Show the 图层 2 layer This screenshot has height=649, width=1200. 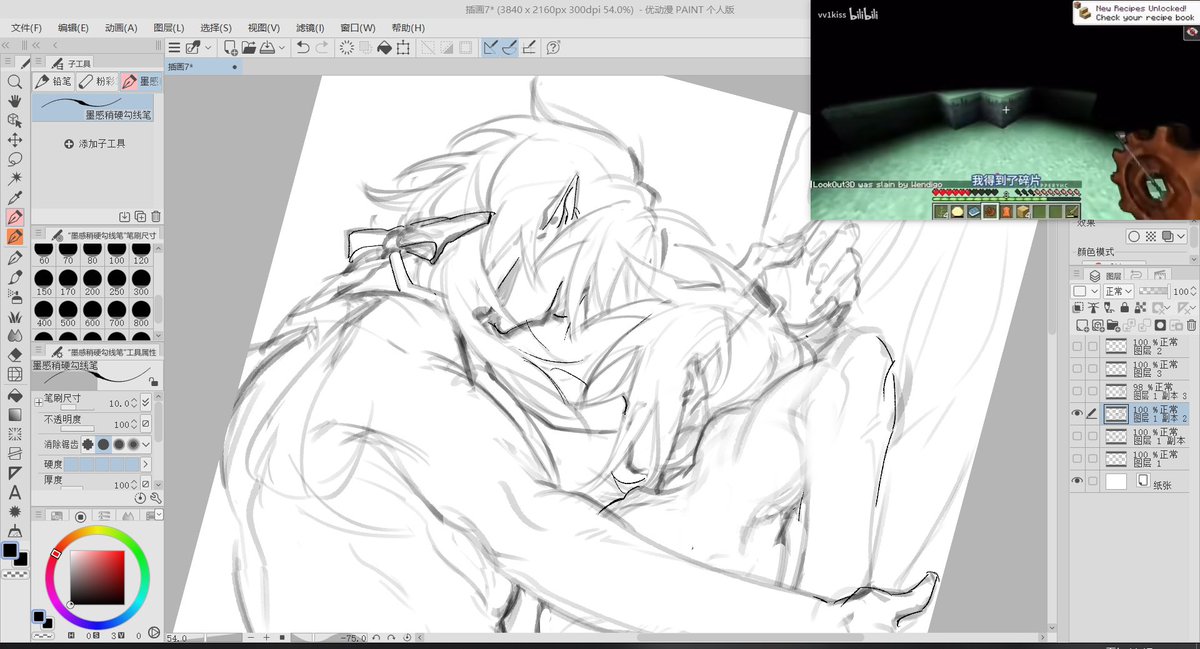(1077, 346)
